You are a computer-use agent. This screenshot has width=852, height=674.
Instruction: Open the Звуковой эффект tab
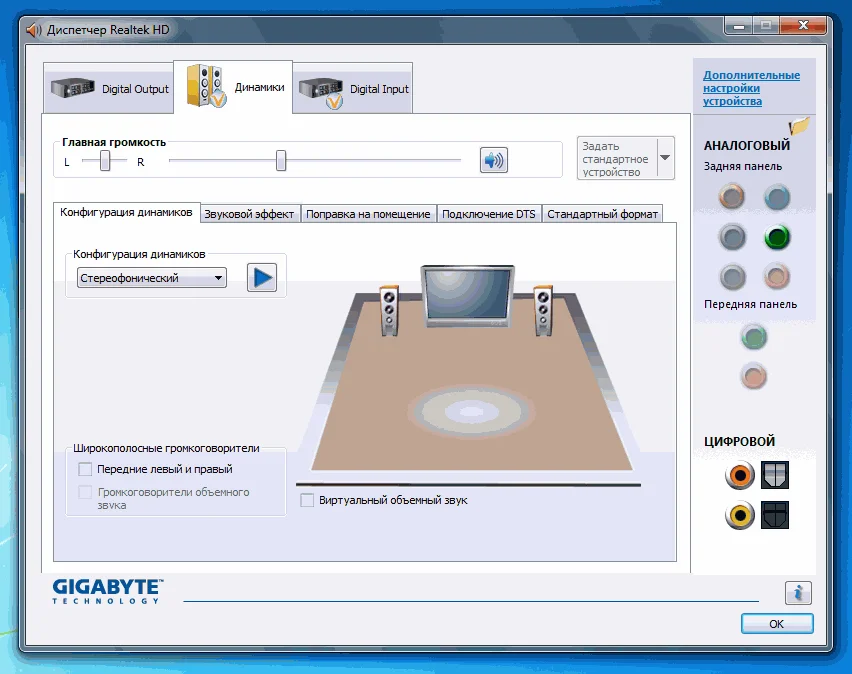[249, 214]
